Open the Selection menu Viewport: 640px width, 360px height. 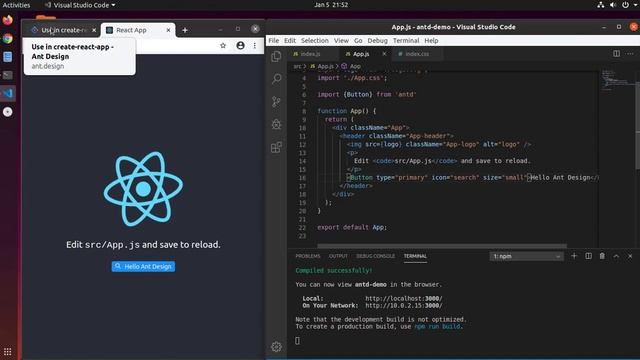(x=315, y=40)
